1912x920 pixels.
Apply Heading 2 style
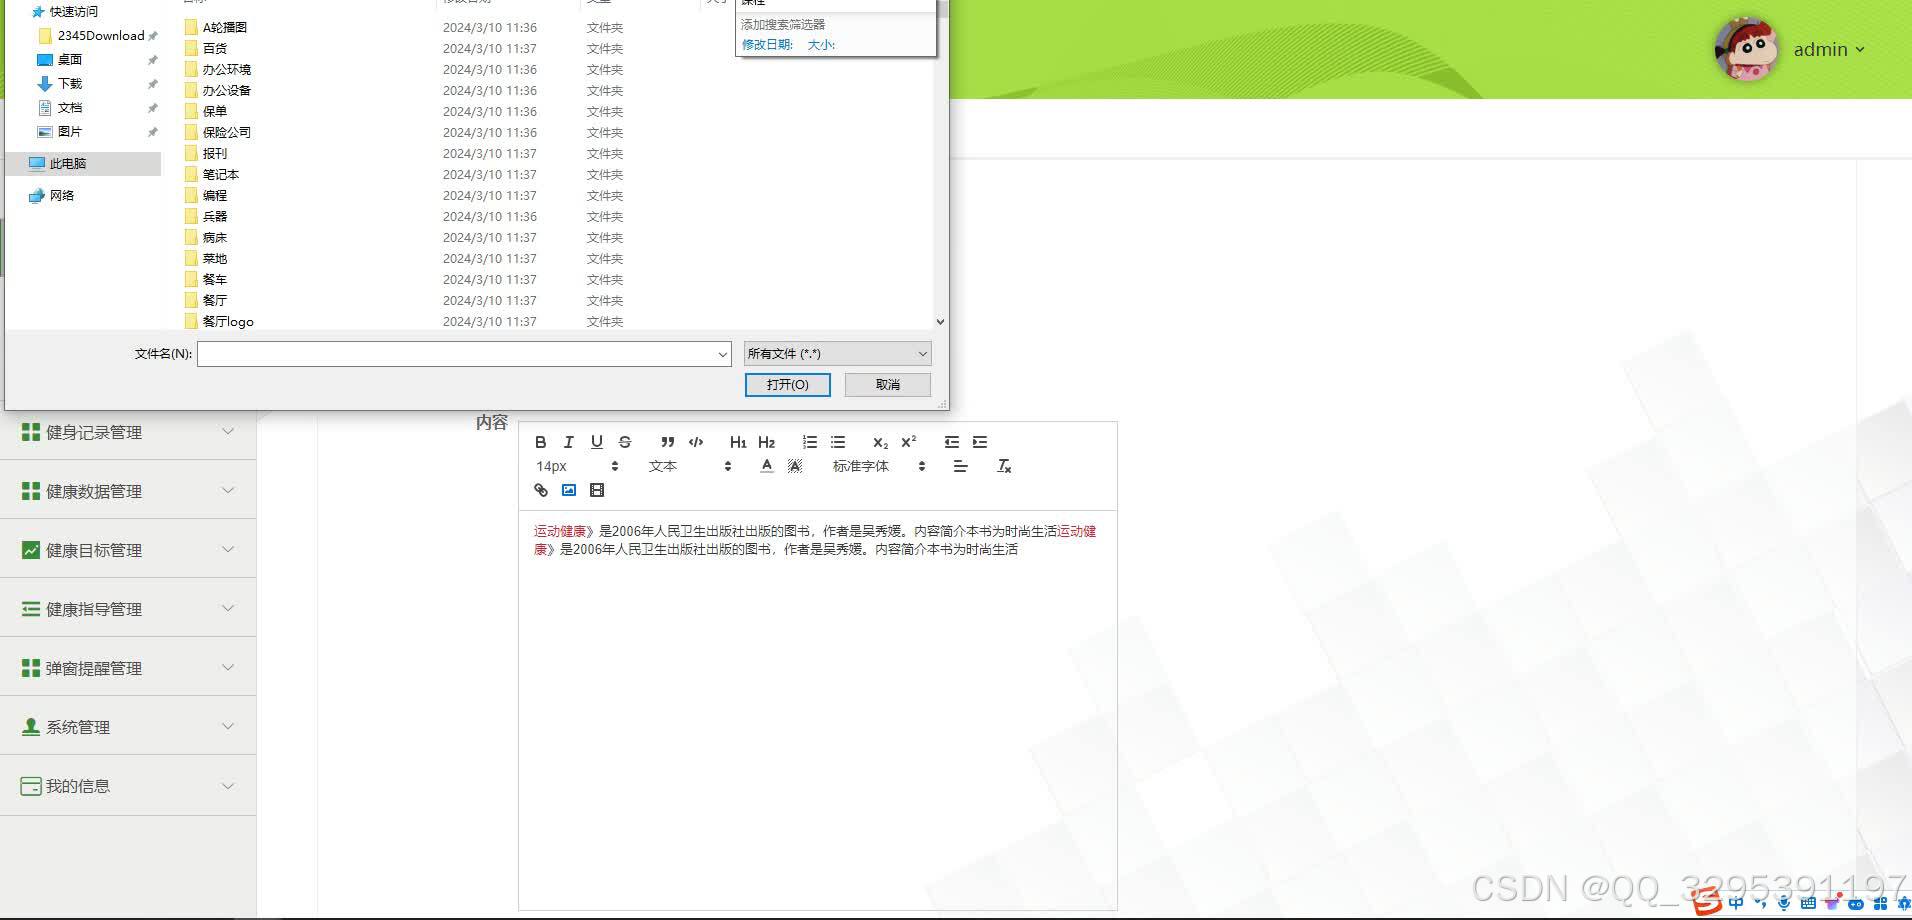click(x=767, y=442)
